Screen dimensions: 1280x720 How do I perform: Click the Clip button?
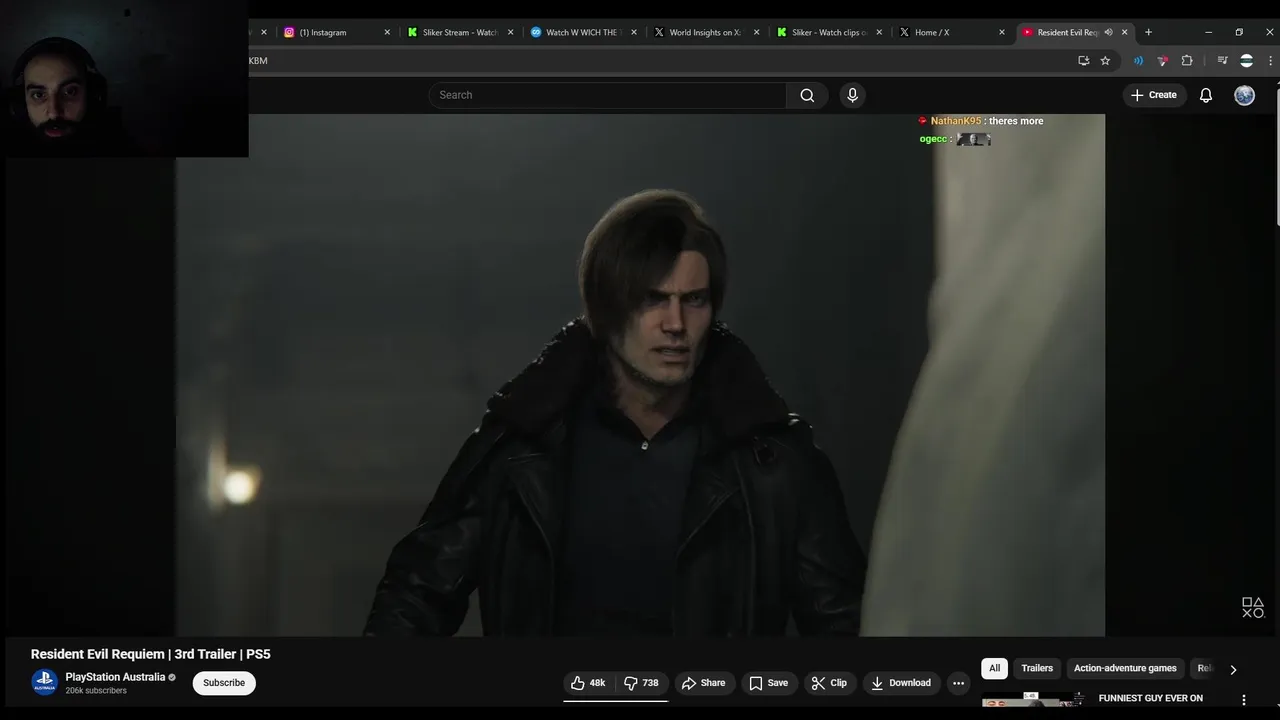tap(829, 683)
